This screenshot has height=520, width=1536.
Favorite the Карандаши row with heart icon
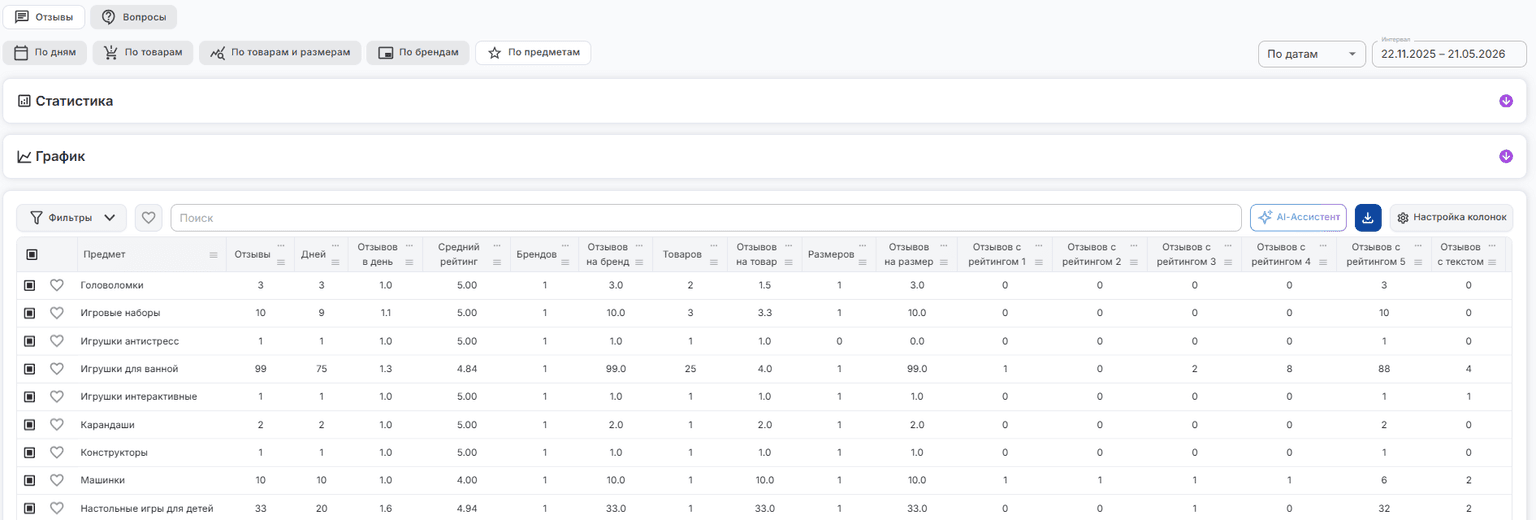(x=57, y=424)
